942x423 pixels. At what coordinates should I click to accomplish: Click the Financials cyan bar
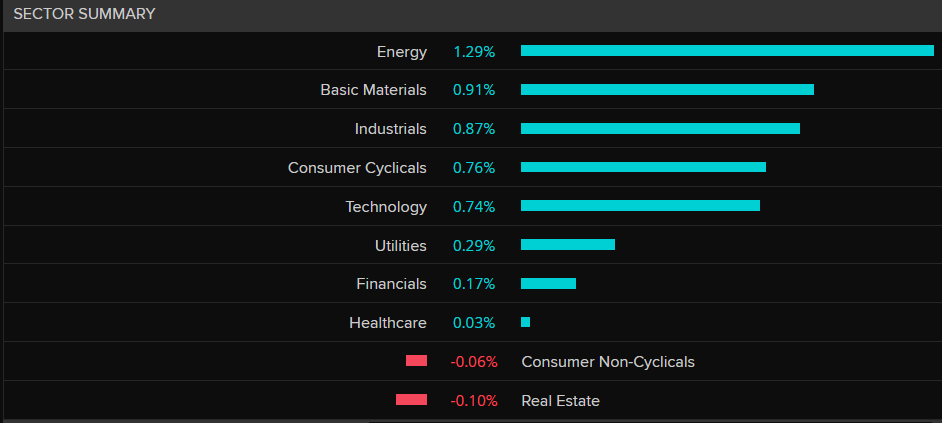548,283
